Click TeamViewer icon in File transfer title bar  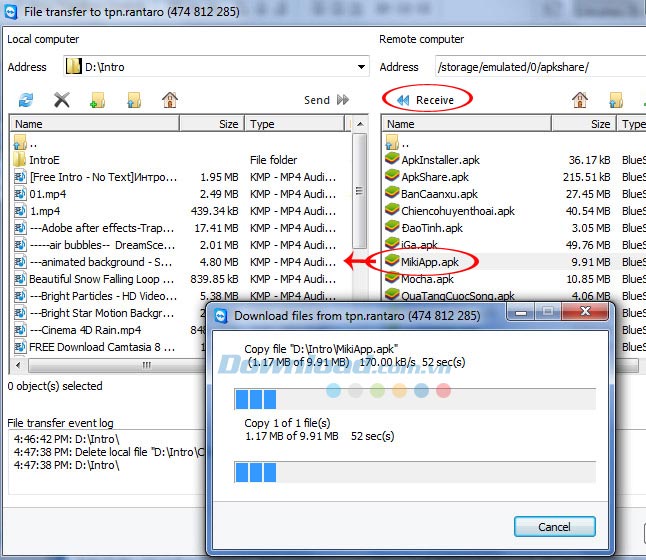point(11,12)
